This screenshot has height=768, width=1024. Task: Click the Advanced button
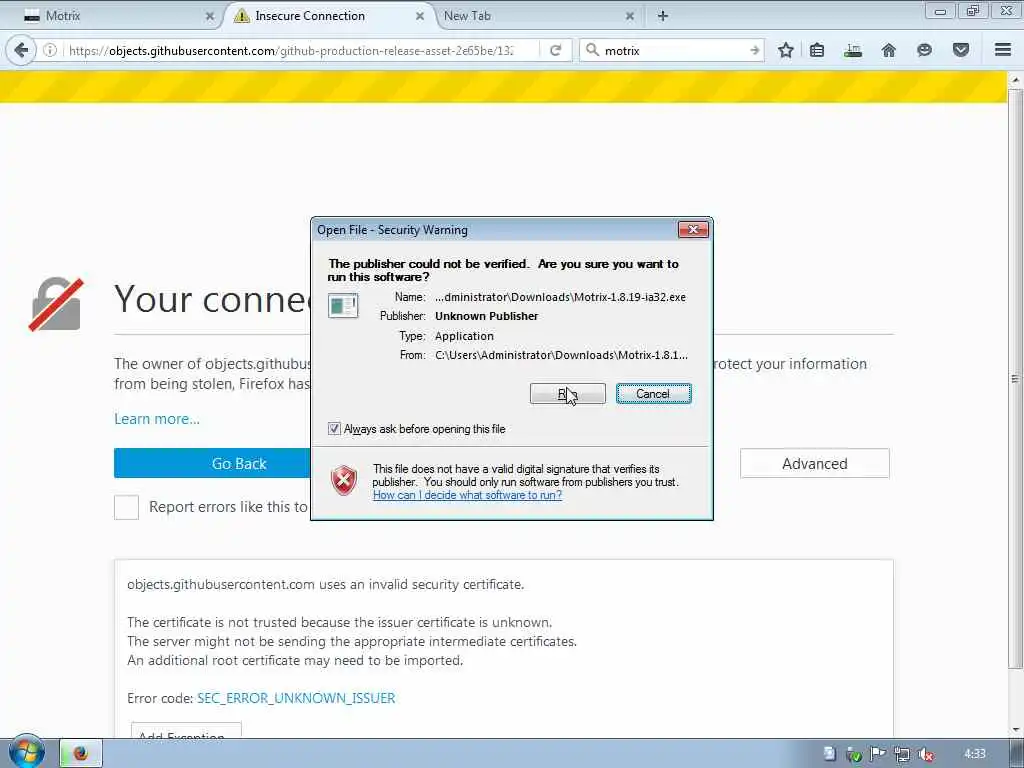(x=814, y=463)
